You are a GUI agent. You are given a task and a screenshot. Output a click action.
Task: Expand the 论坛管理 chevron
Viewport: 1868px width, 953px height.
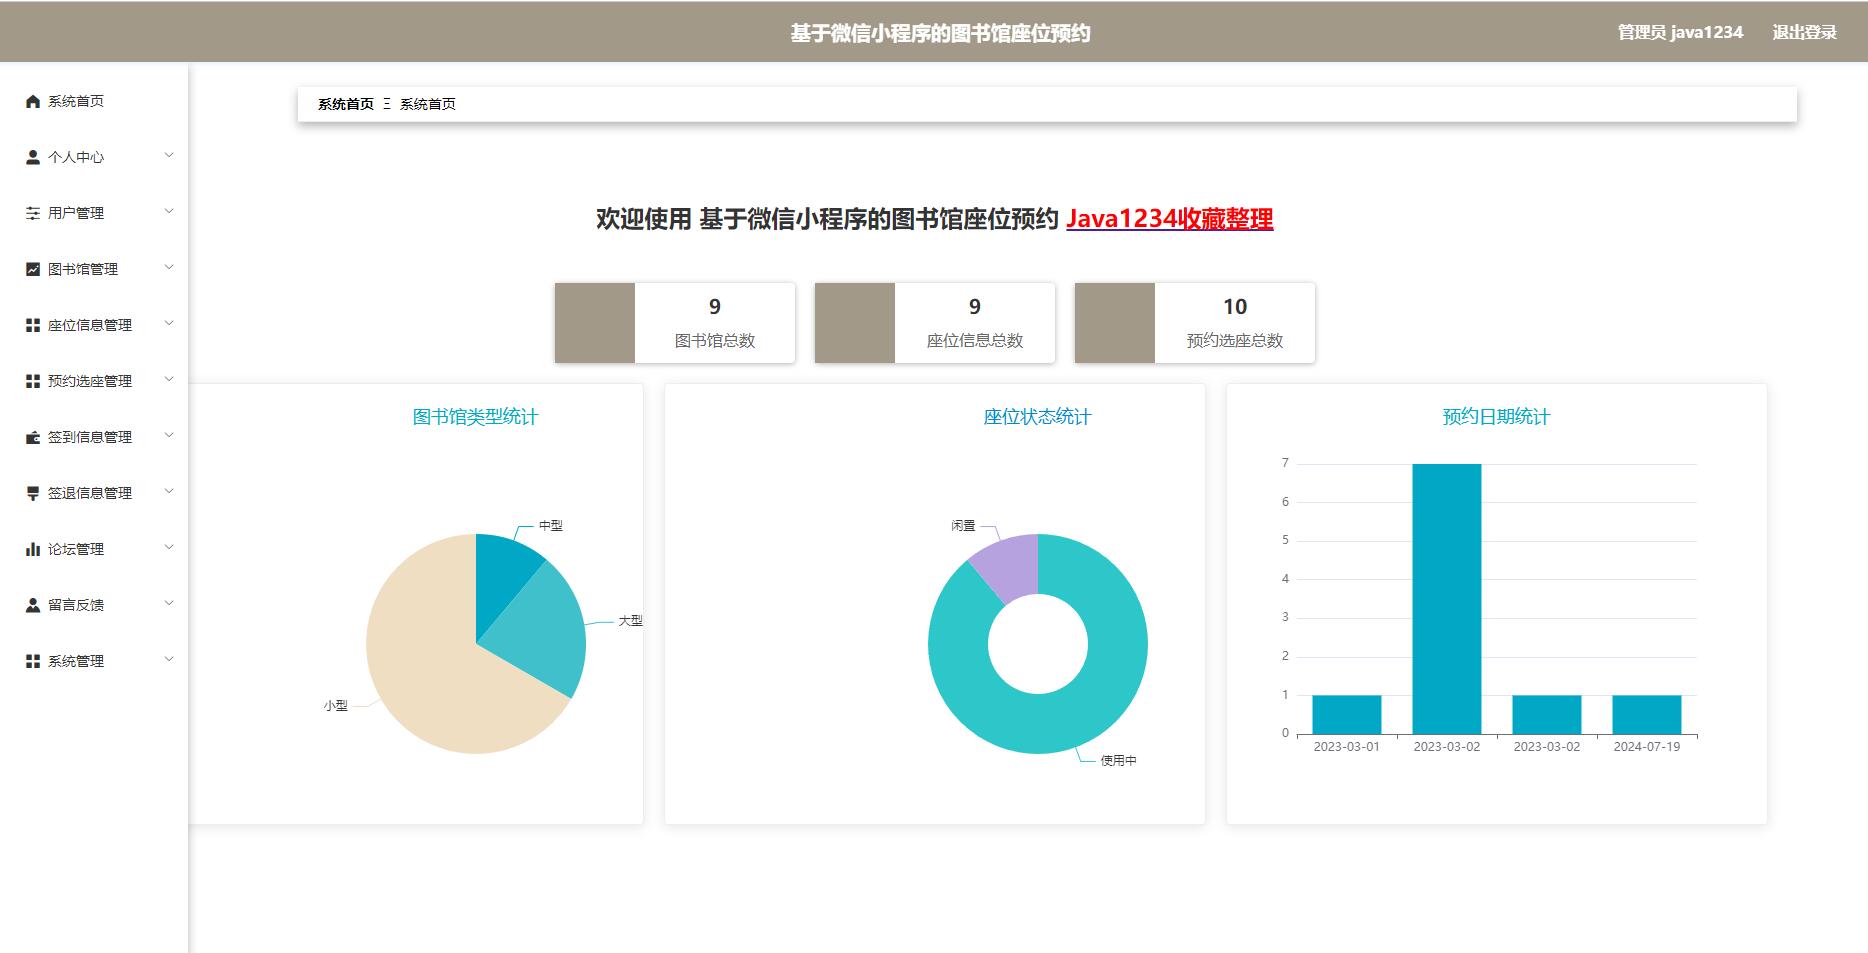pos(169,547)
